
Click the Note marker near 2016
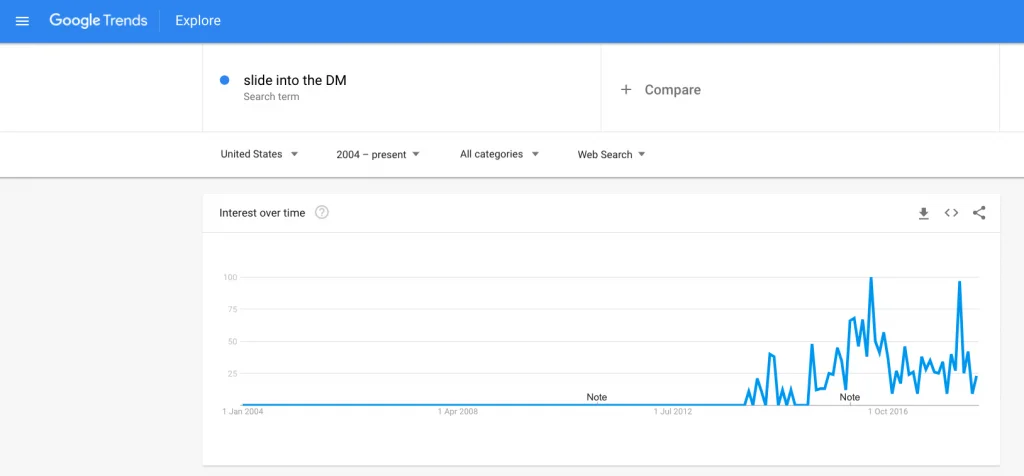tap(850, 397)
